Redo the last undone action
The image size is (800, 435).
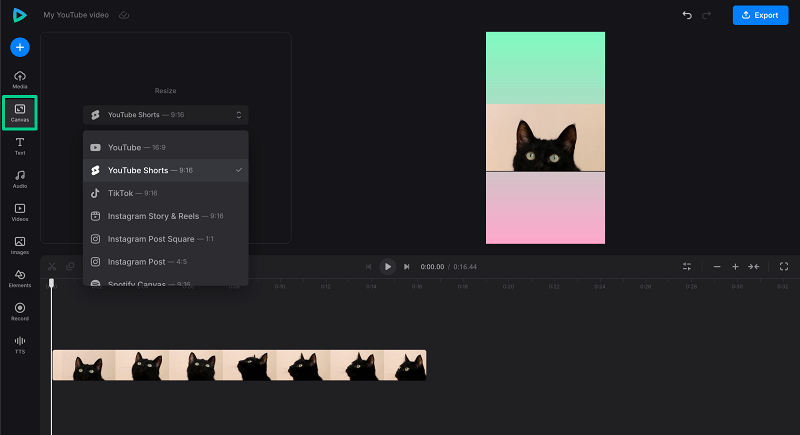(707, 15)
